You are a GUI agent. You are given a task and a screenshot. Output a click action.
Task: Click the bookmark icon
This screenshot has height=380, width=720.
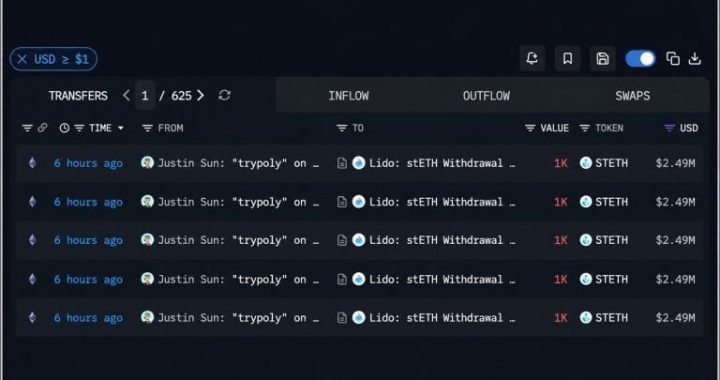click(x=568, y=58)
